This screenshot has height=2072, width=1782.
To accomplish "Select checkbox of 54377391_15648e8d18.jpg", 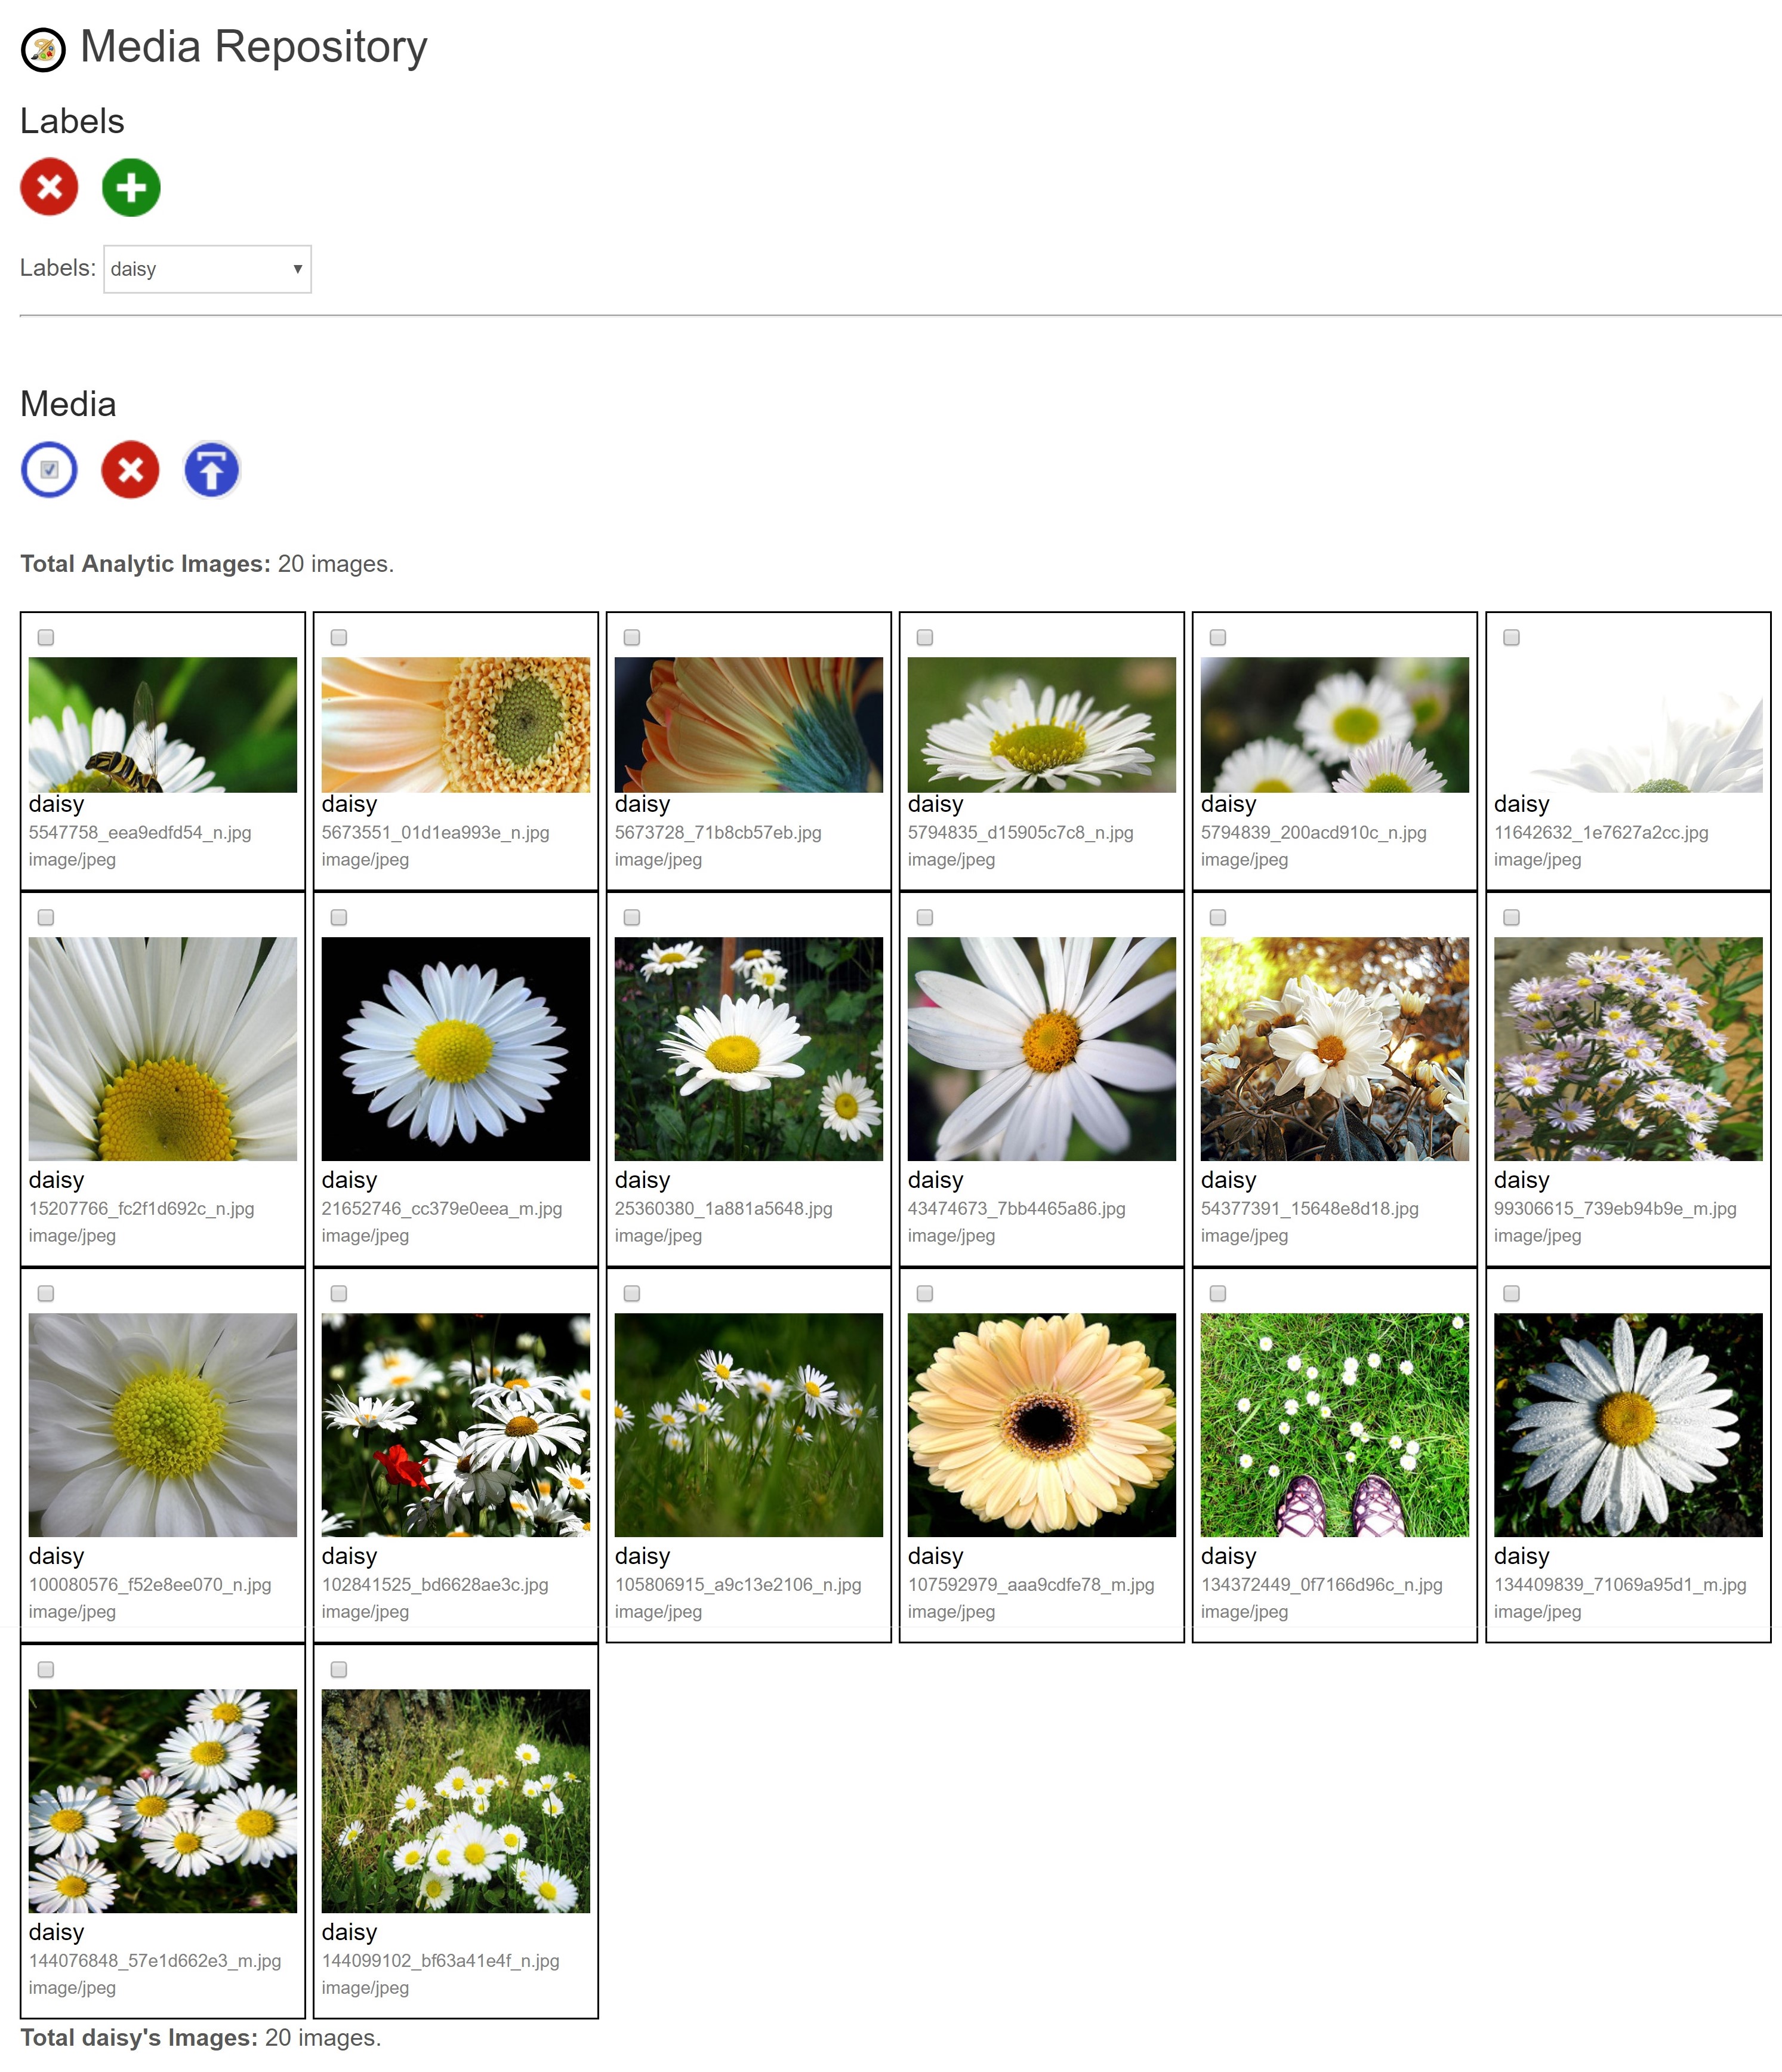I will 1218,917.
